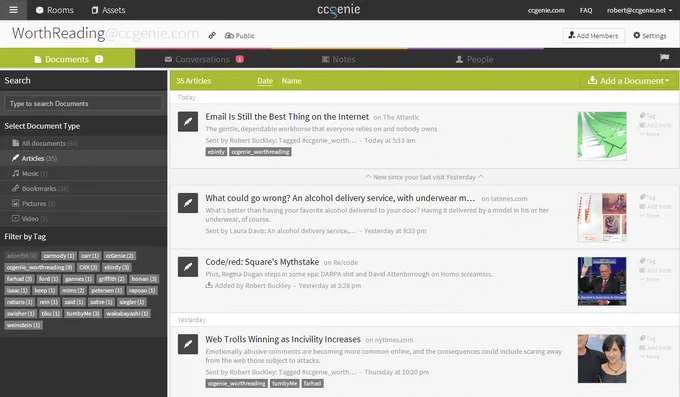Switch to the Documents tab
The width and height of the screenshot is (680, 397).
tap(68, 59)
